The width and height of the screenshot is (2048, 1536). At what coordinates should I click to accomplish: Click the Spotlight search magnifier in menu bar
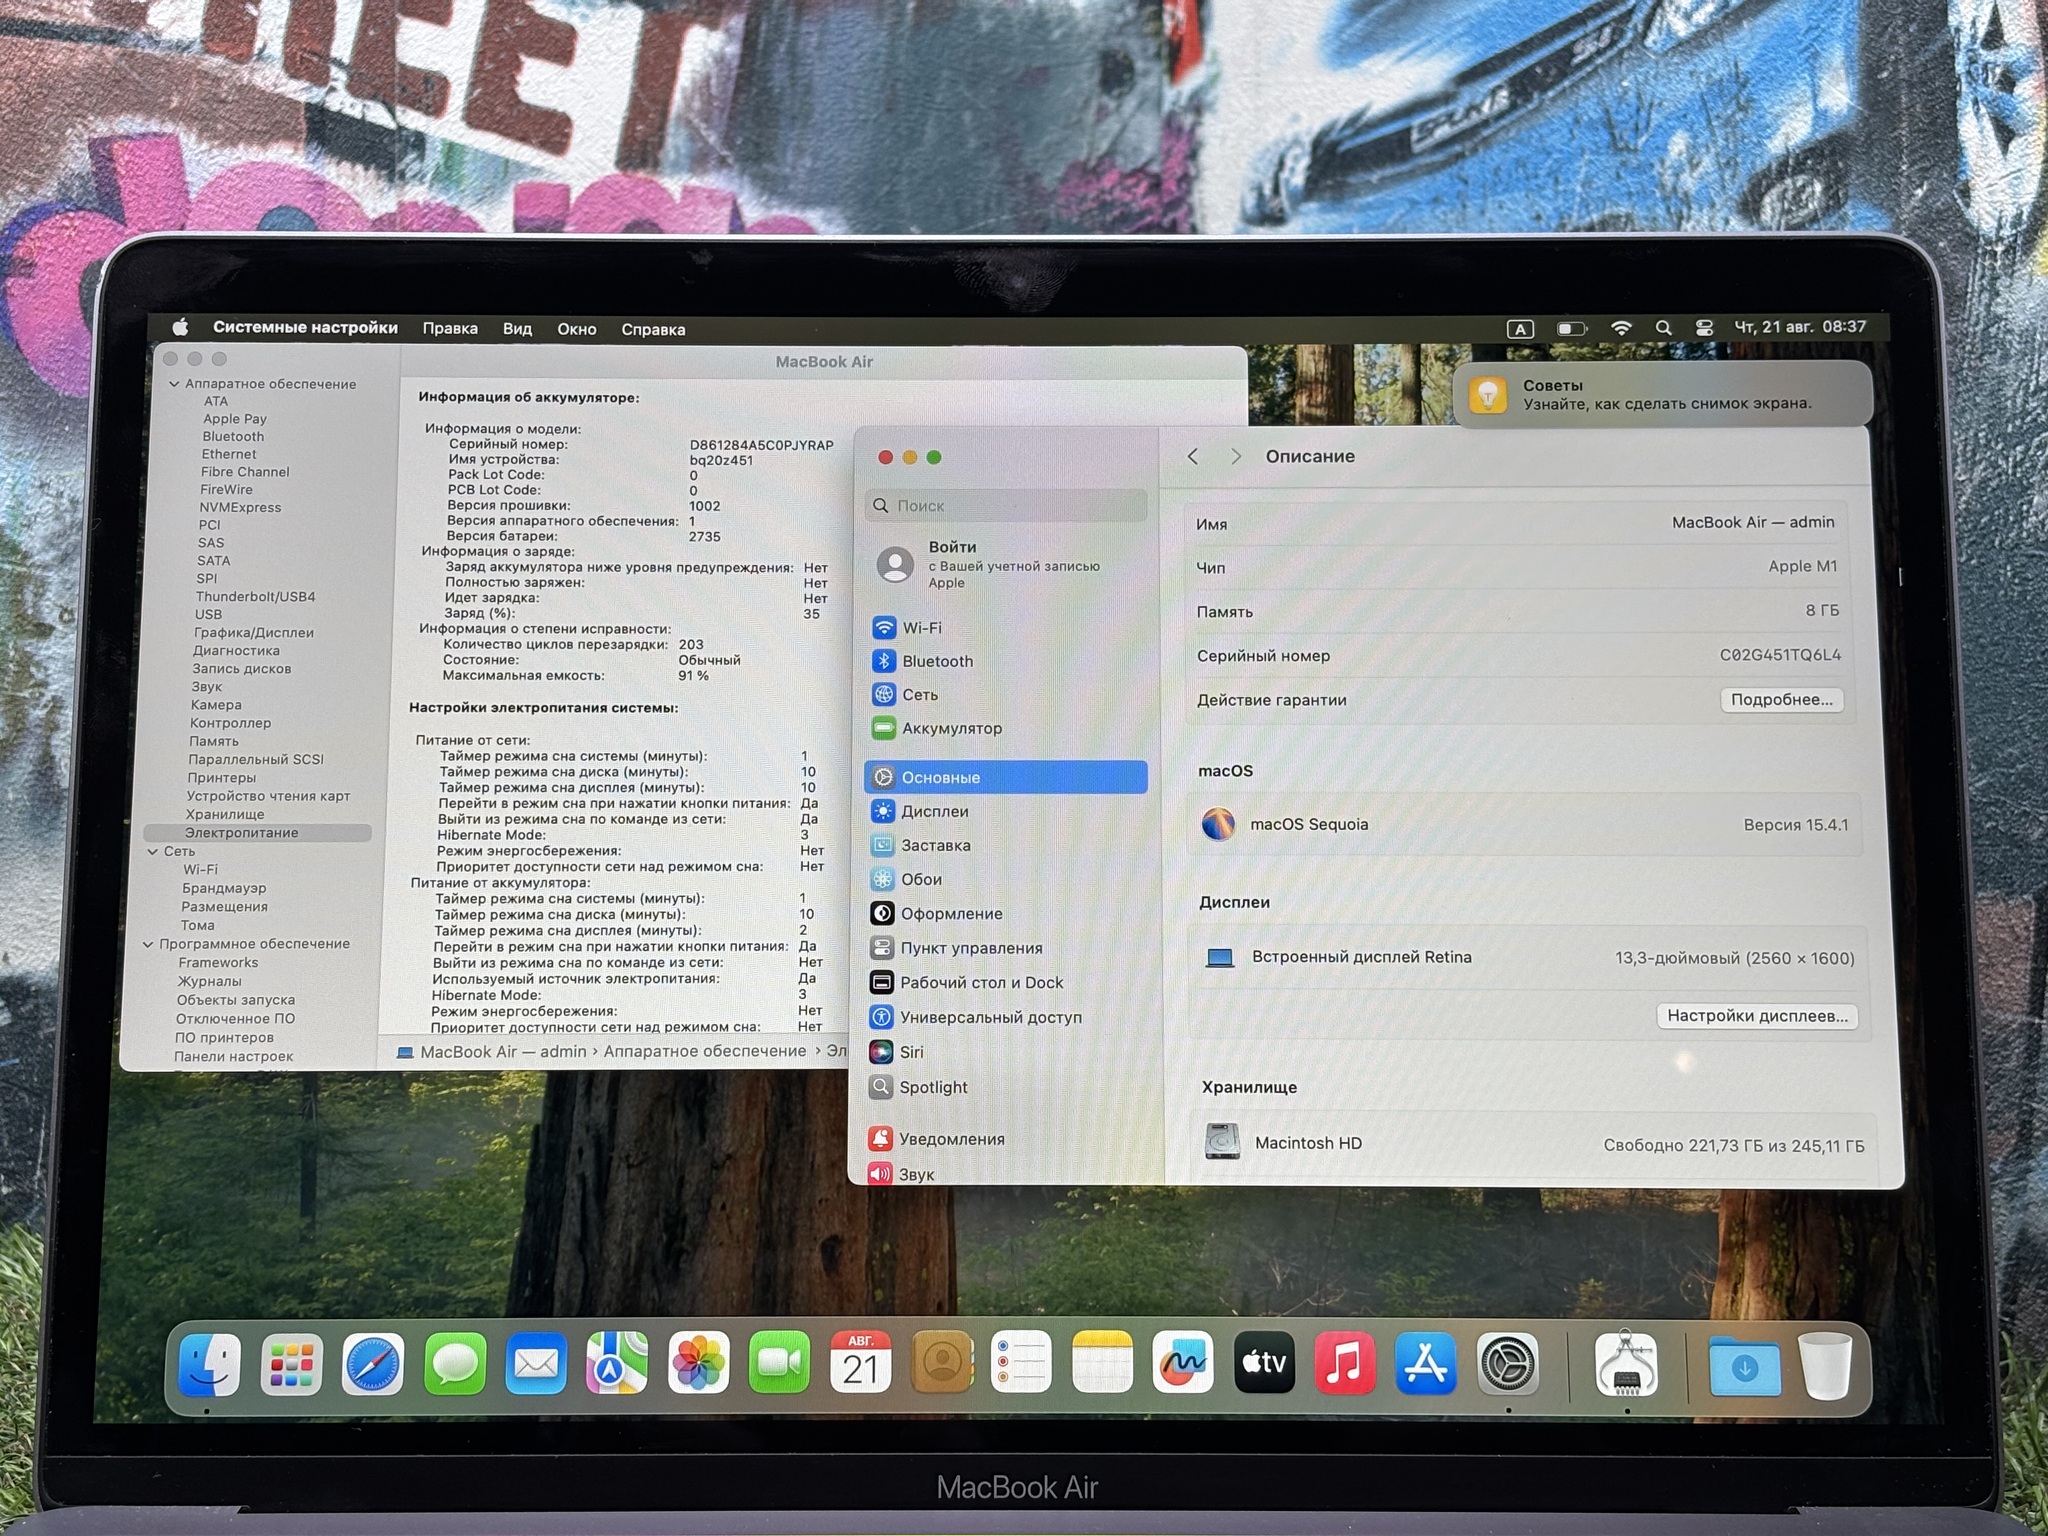pos(1663,328)
